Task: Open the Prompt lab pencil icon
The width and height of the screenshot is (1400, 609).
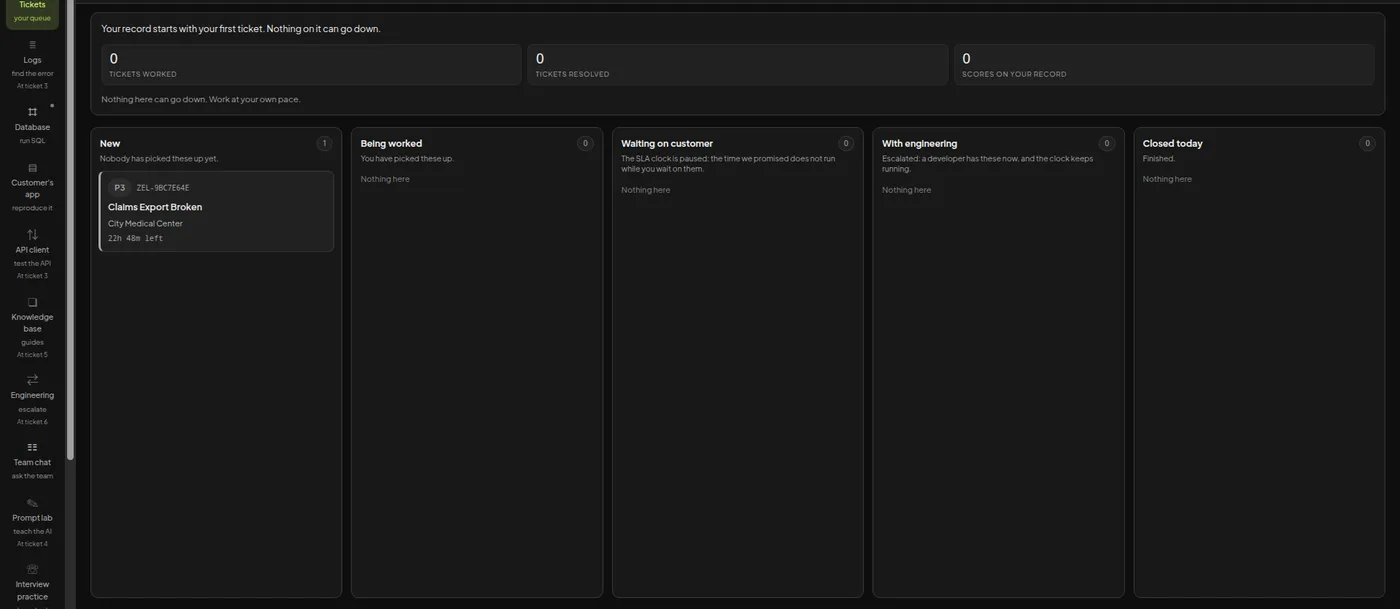Action: click(32, 503)
